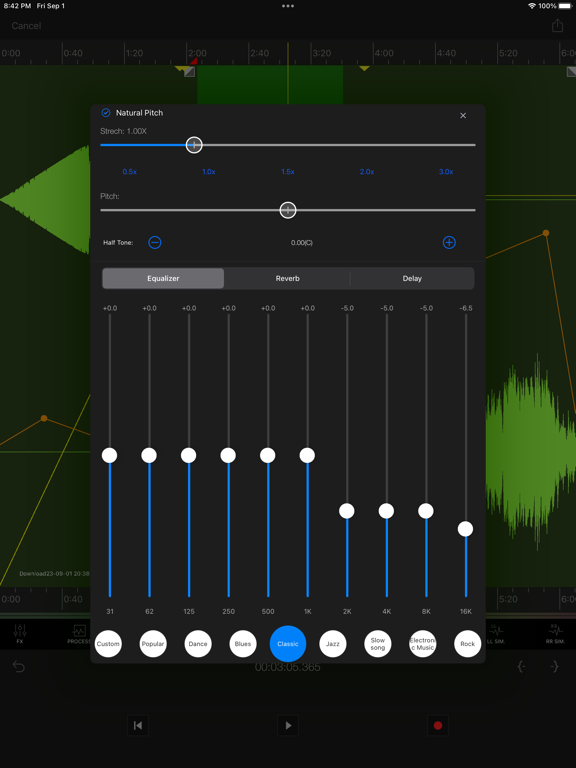Click the 0.00(C) half tone value

pos(302,243)
